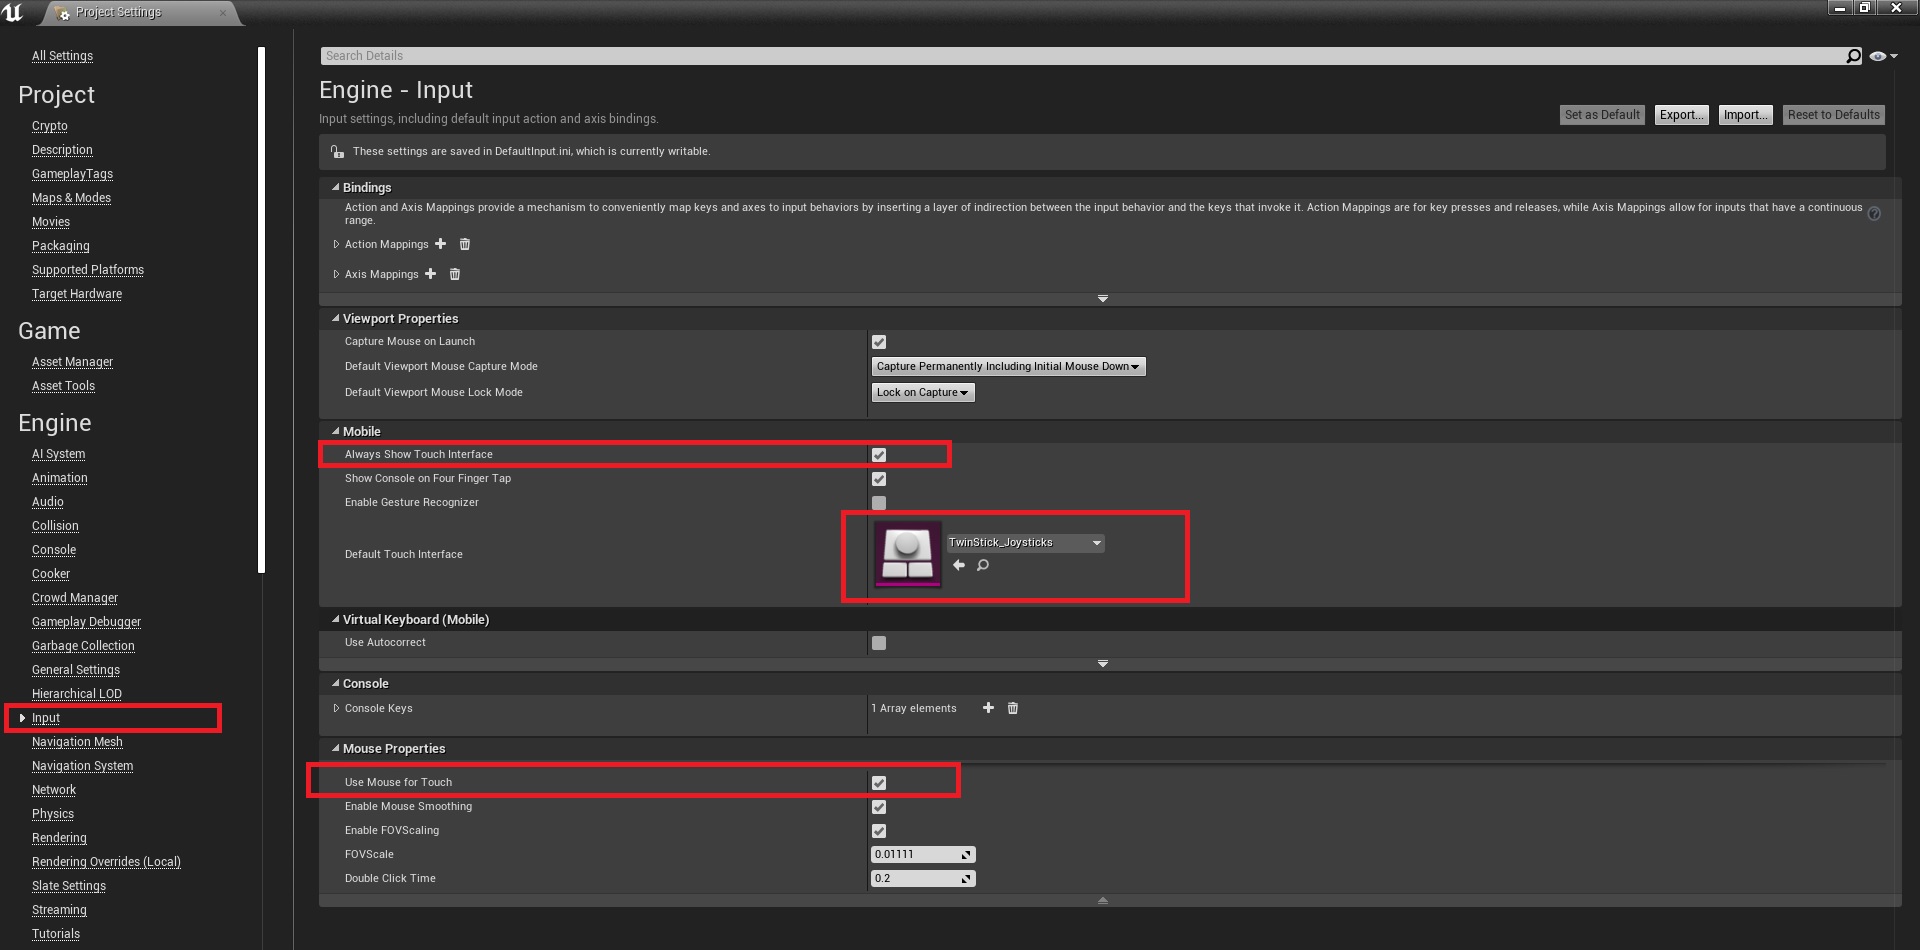Click the Export... button
The width and height of the screenshot is (1920, 950).
tap(1681, 115)
